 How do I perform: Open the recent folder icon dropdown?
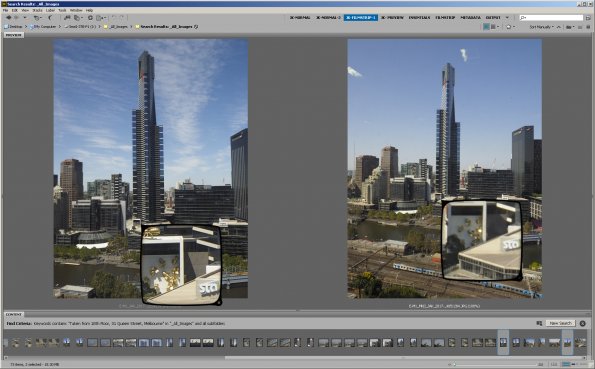[x=570, y=27]
